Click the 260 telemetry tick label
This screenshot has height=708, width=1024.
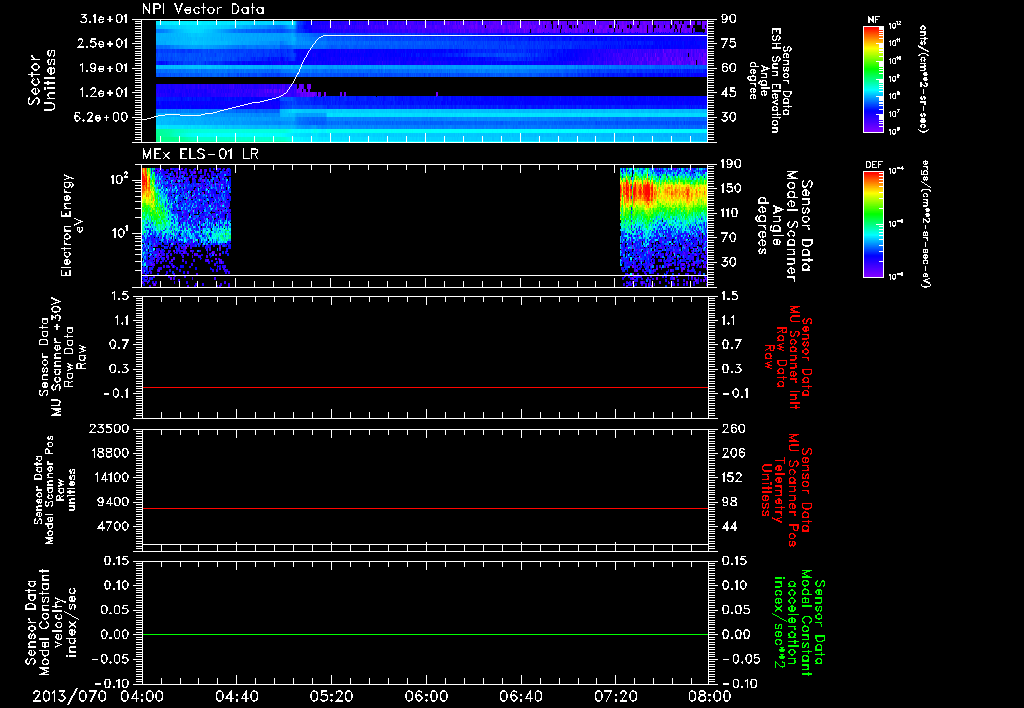click(731, 429)
